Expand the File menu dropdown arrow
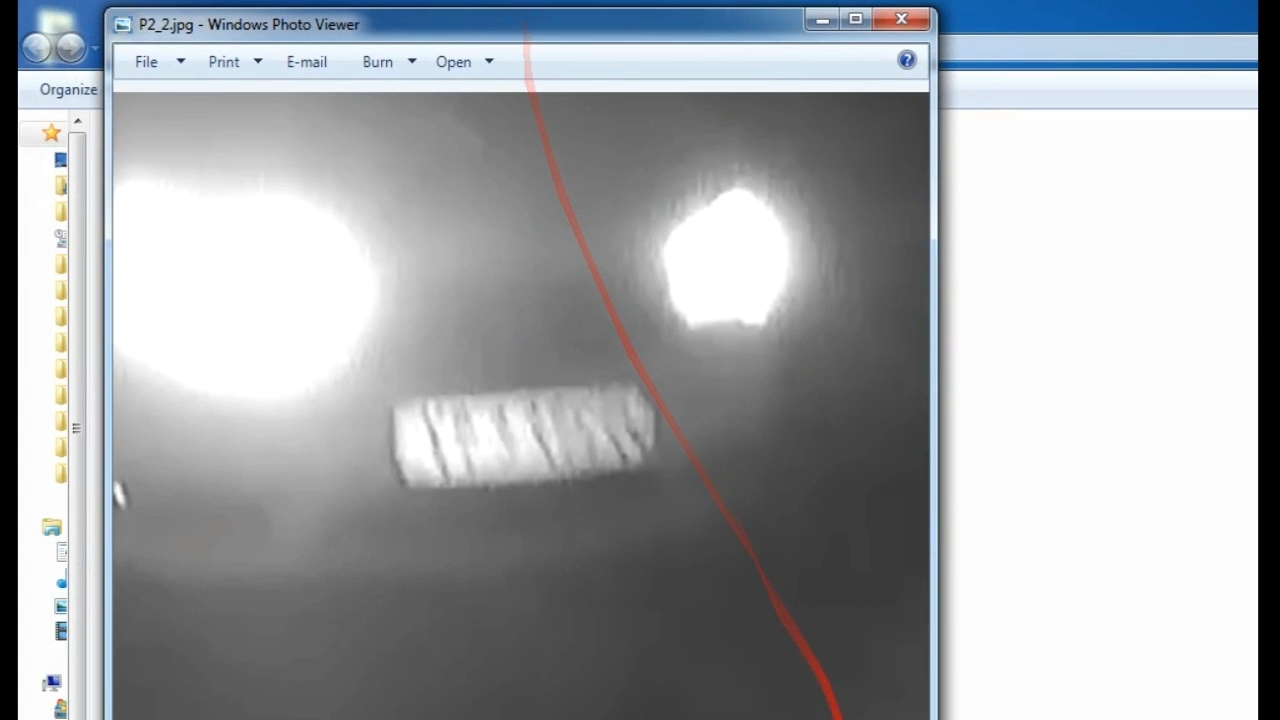The height and width of the screenshot is (720, 1280). (181, 61)
